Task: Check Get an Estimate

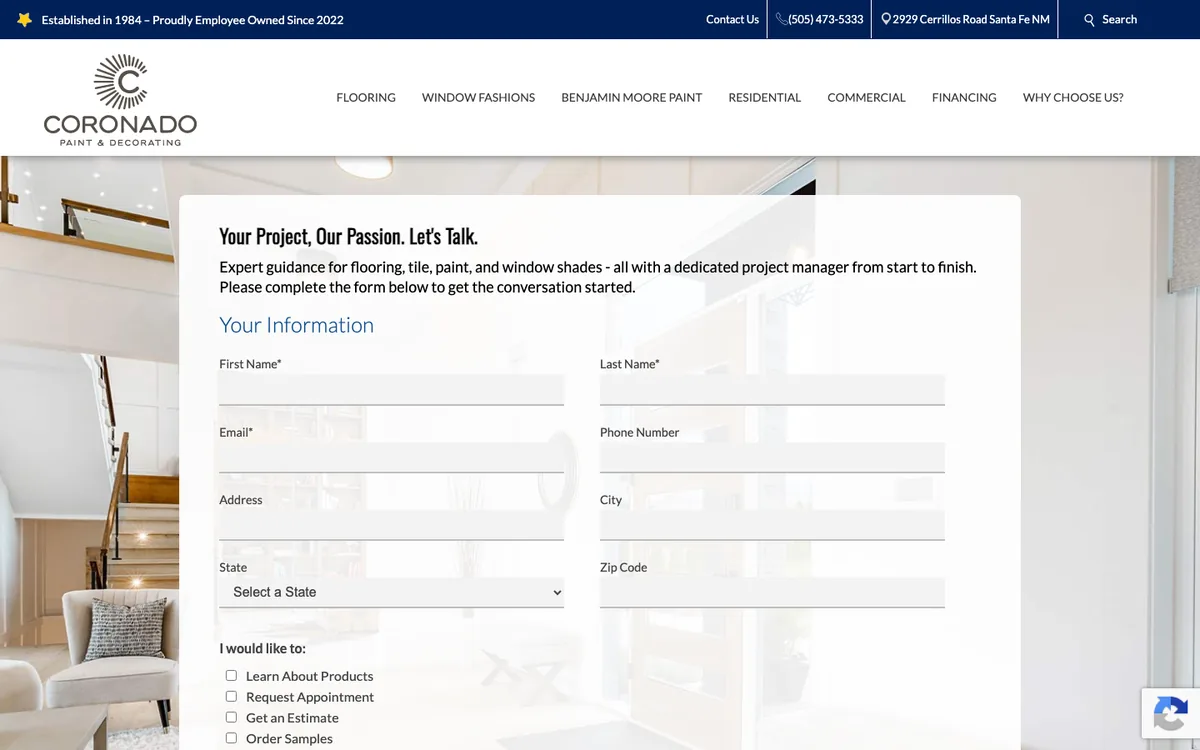Action: 231,717
